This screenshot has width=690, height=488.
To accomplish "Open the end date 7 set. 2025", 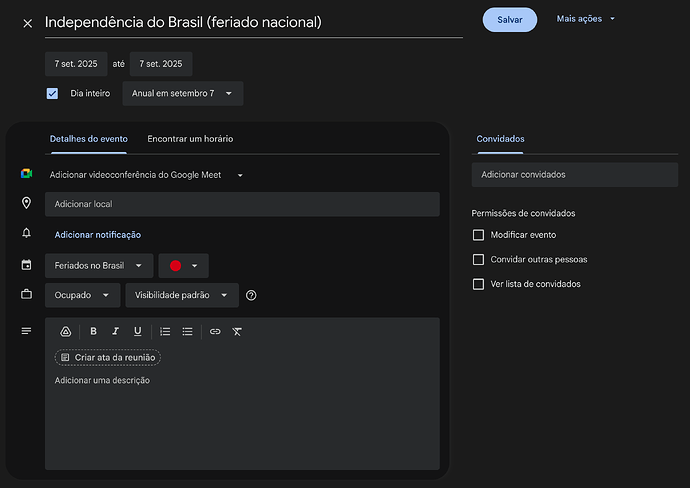I will 161,64.
